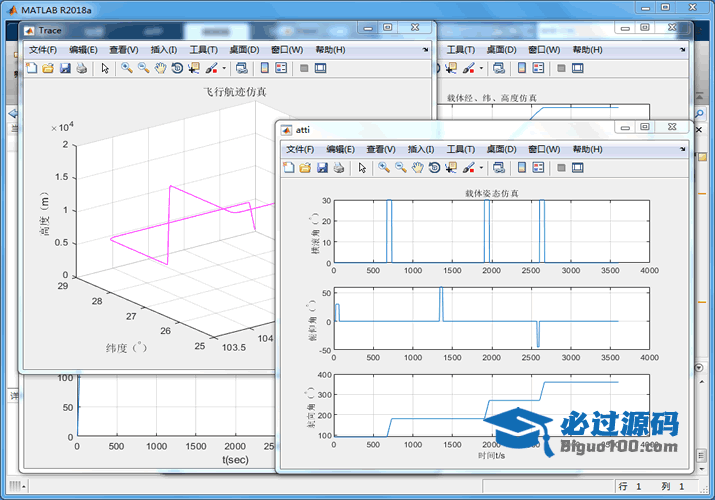Toggle Zoom In tool in Trace window
This screenshot has height=500, width=715.
point(126,69)
